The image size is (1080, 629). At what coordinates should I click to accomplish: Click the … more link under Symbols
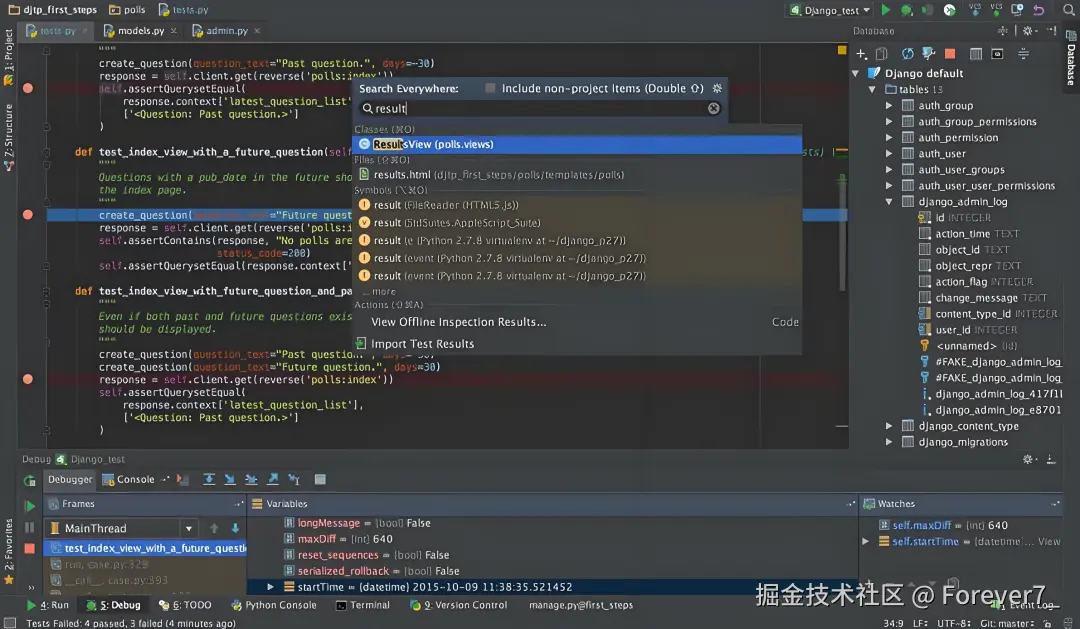pos(380,291)
